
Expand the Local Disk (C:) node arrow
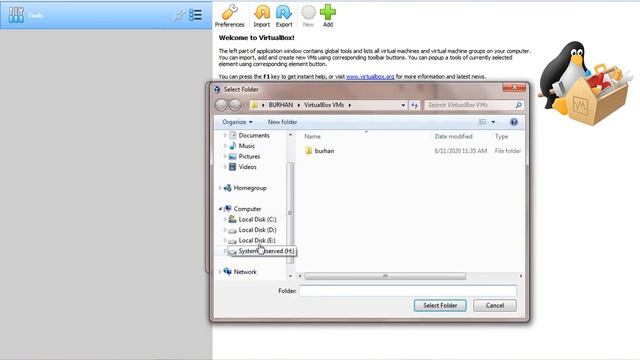[x=225, y=220]
